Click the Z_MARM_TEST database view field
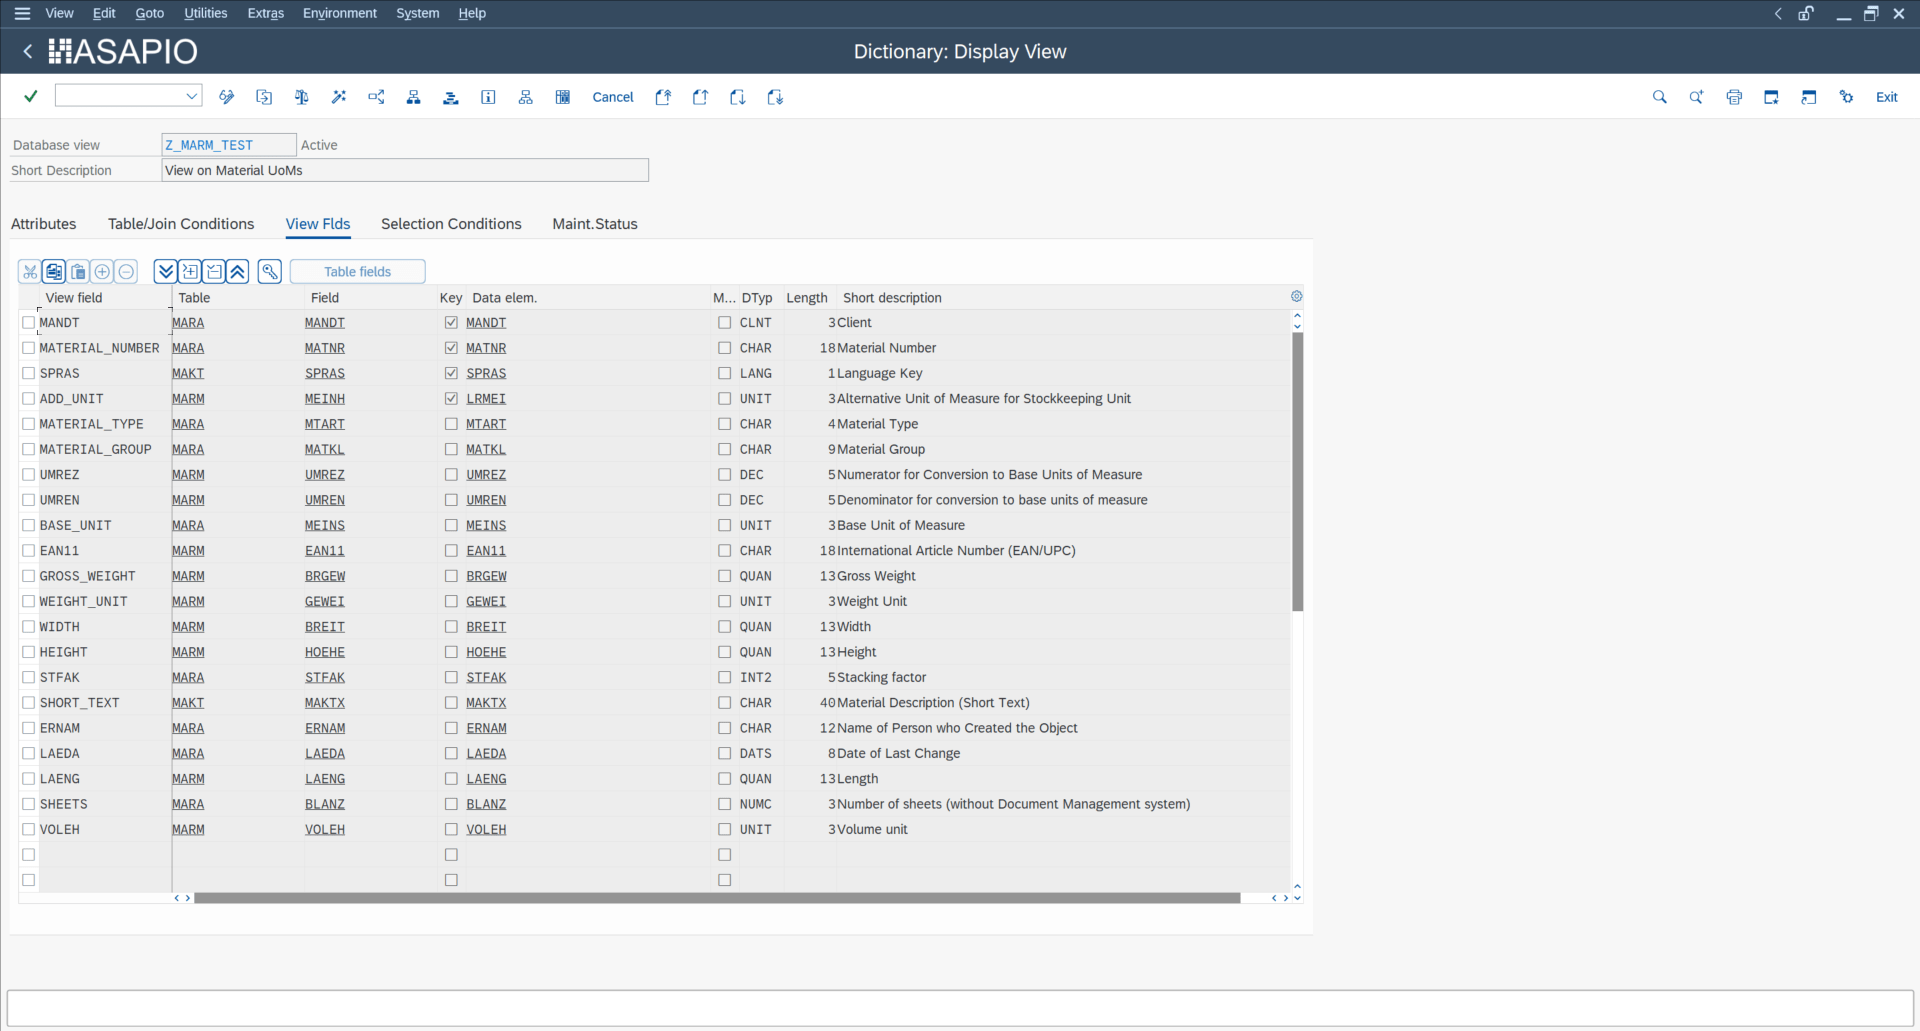Viewport: 1920px width, 1031px height. click(x=229, y=145)
